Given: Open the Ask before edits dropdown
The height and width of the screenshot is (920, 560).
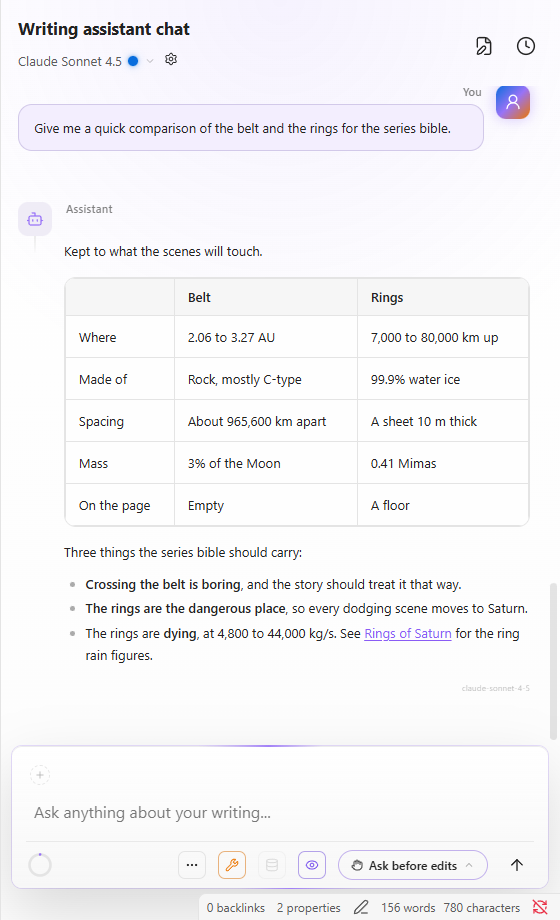Looking at the screenshot, I should pyautogui.click(x=413, y=865).
